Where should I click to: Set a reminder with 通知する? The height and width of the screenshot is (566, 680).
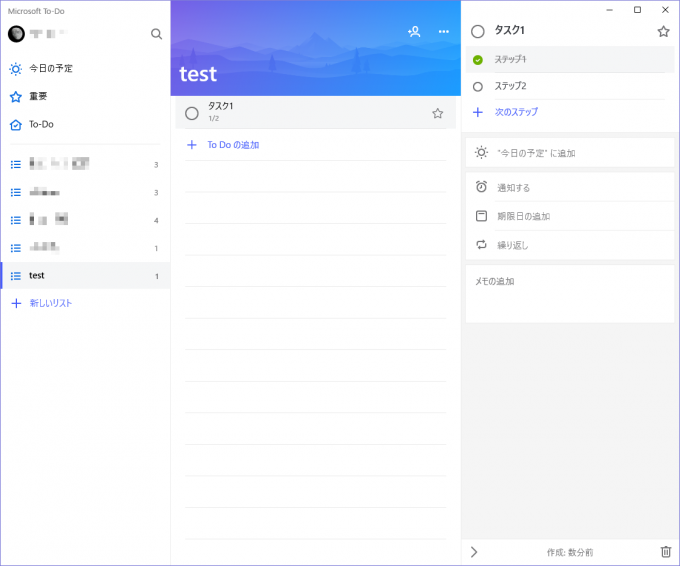(569, 187)
